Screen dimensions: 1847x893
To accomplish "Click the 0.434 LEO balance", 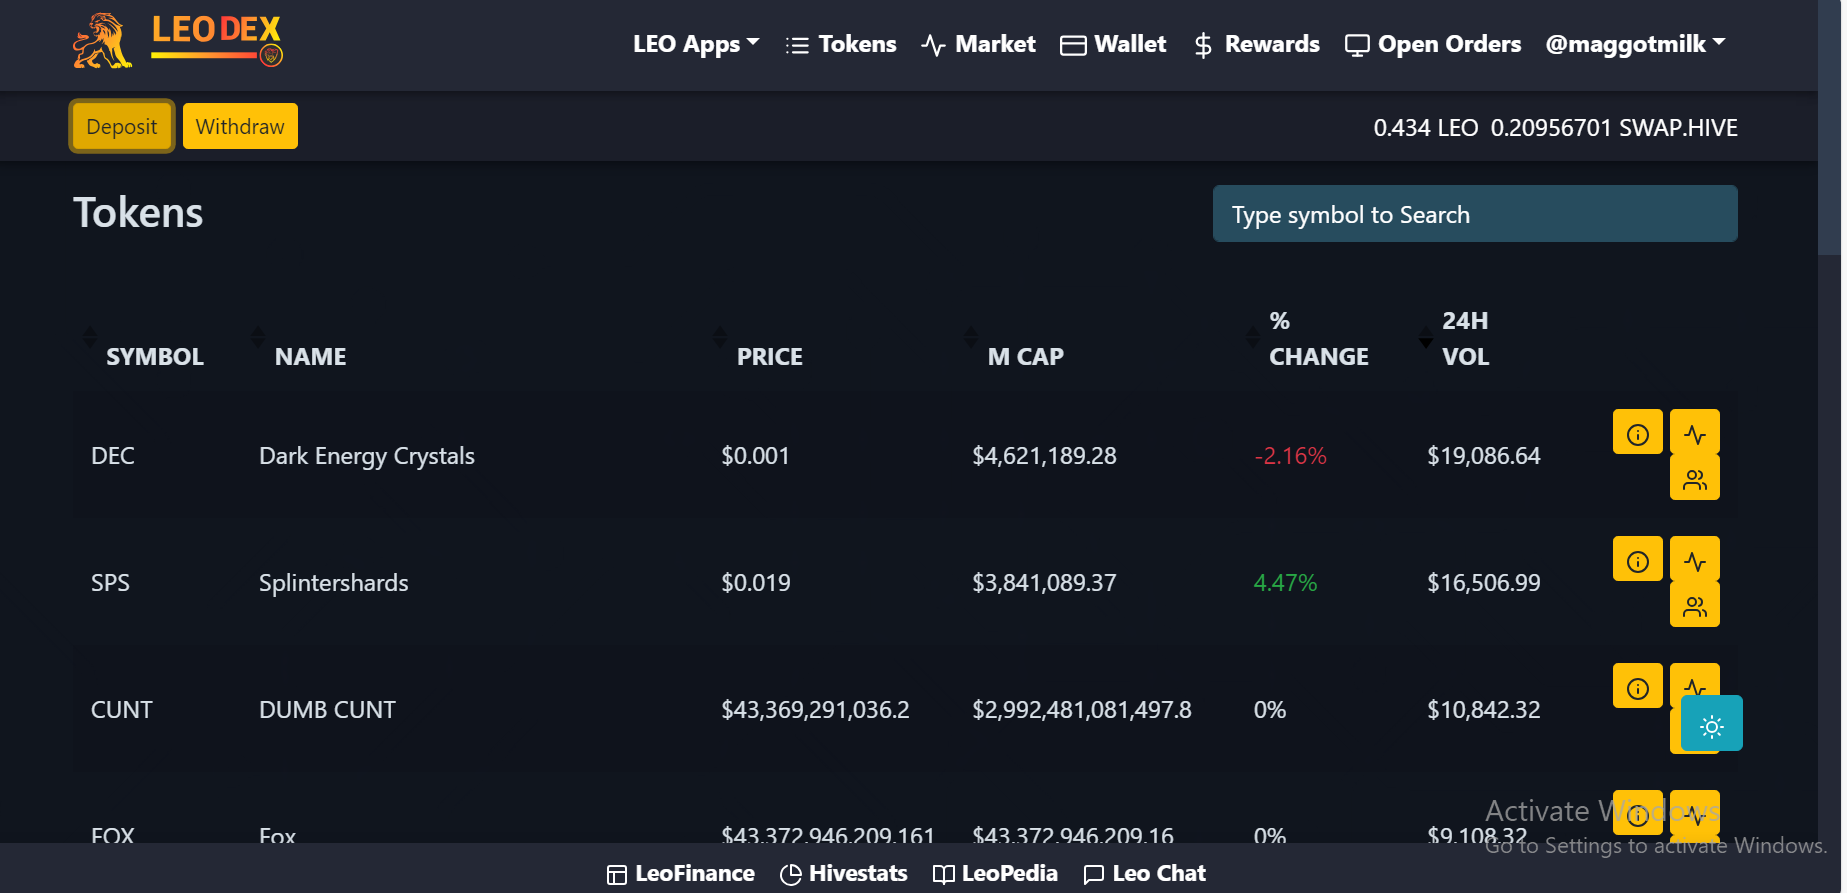I will pos(1426,128).
